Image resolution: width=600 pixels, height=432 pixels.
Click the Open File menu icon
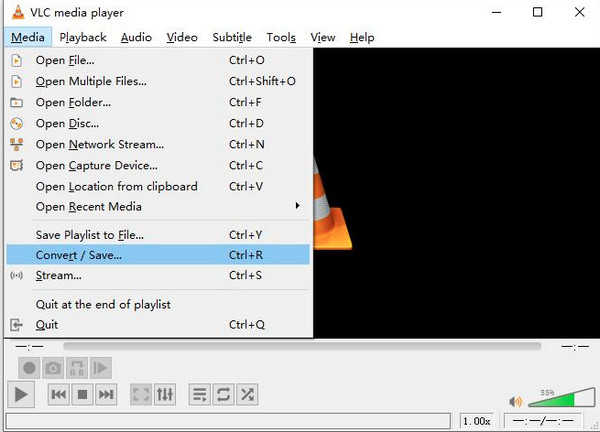[x=16, y=60]
